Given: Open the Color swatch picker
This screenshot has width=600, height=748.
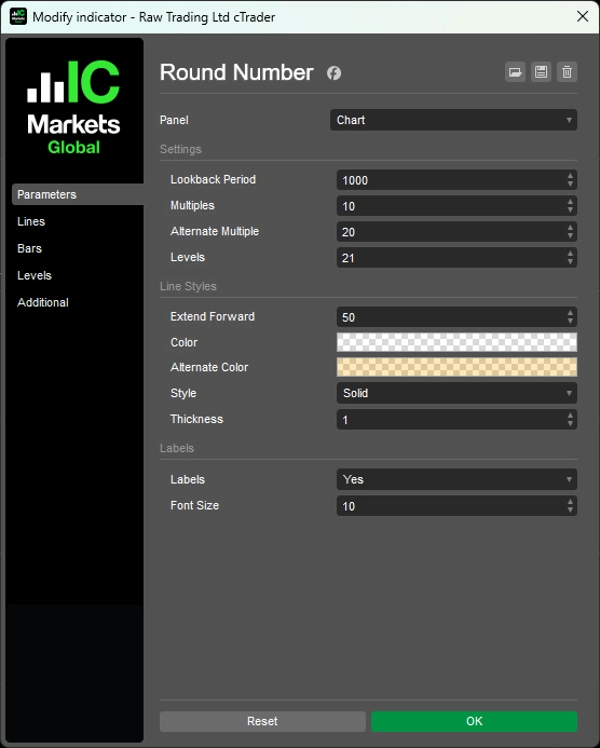Looking at the screenshot, I should tap(456, 342).
